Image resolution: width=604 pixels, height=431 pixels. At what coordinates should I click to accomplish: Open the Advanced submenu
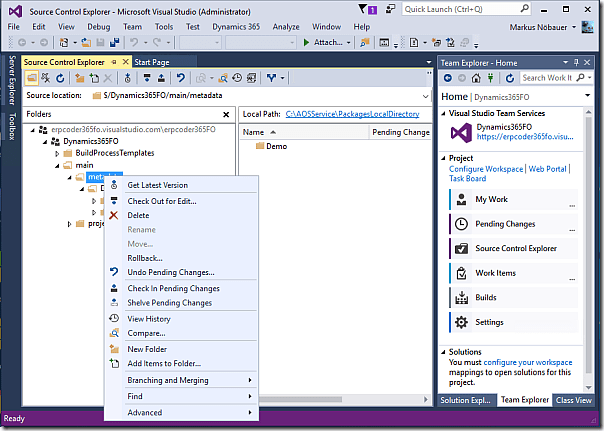click(x=181, y=413)
